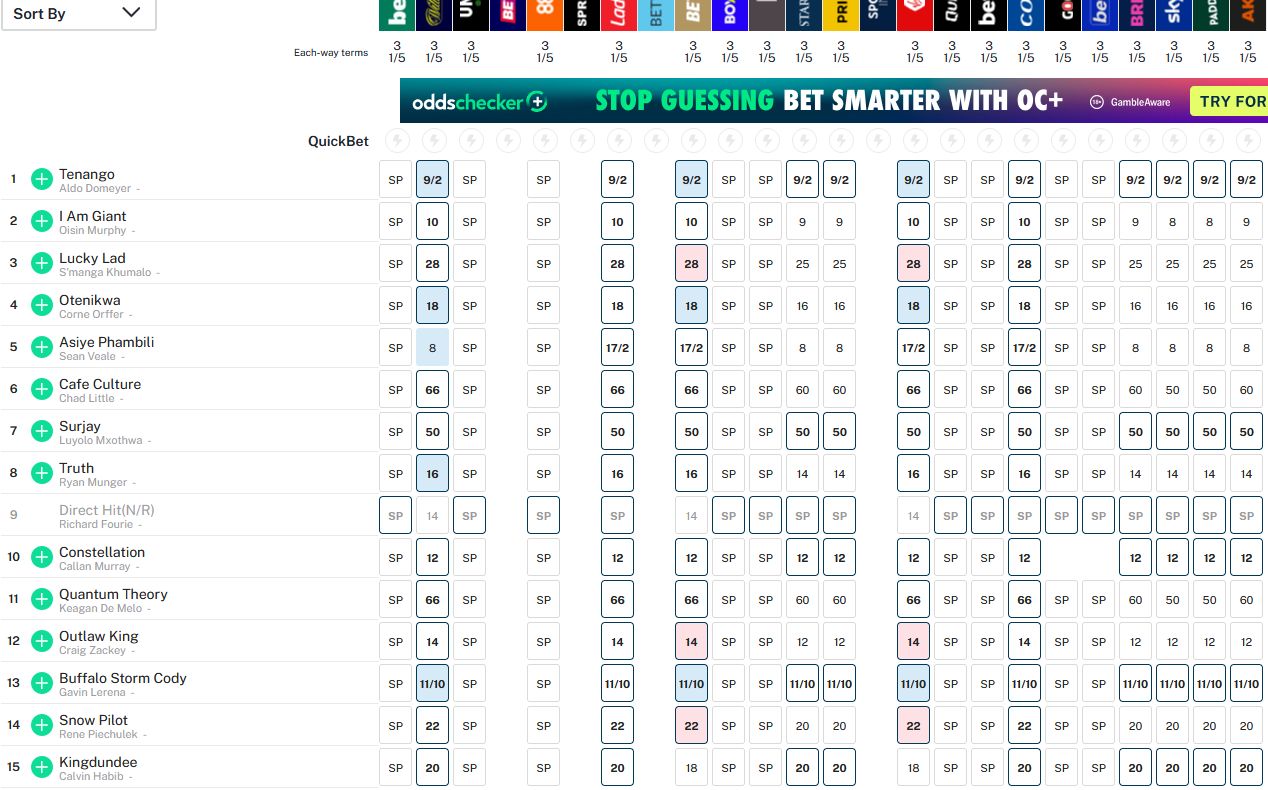1268x790 pixels.
Task: Select Snow Pilot 22 odds under Ladbrokes
Action: [x=618, y=726]
